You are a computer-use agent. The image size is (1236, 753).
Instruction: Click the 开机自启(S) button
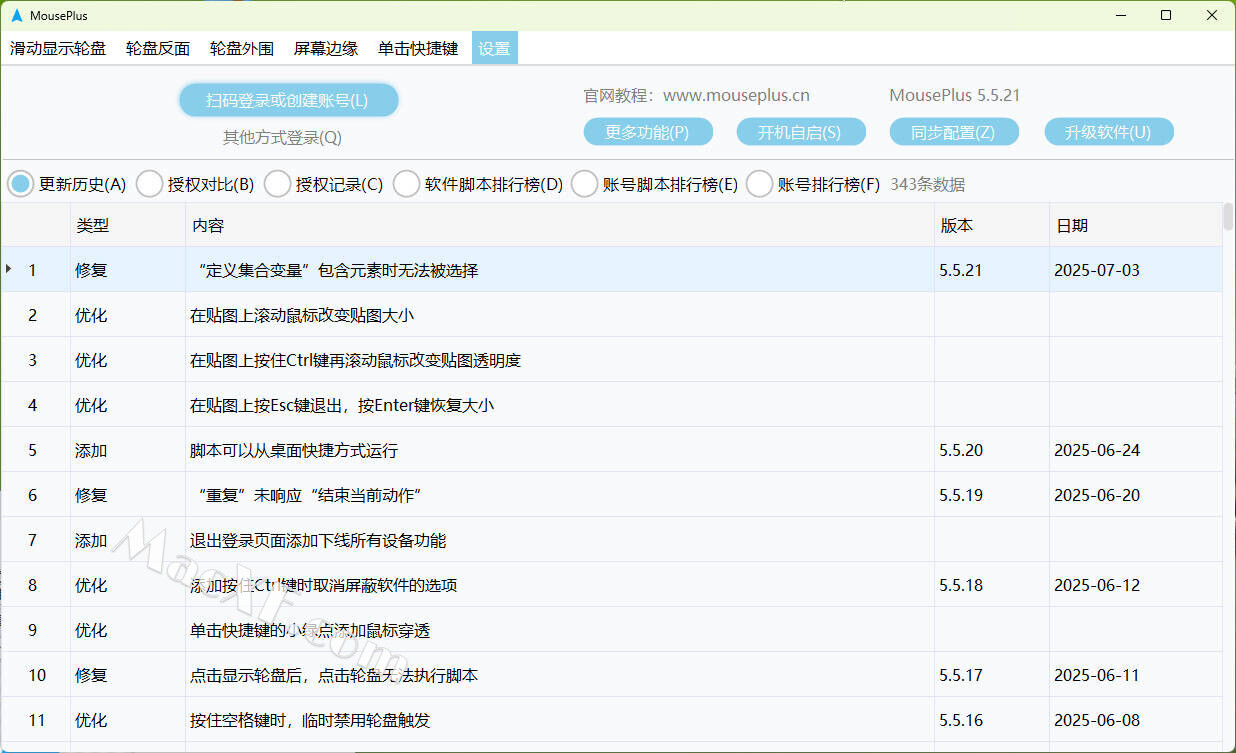799,132
